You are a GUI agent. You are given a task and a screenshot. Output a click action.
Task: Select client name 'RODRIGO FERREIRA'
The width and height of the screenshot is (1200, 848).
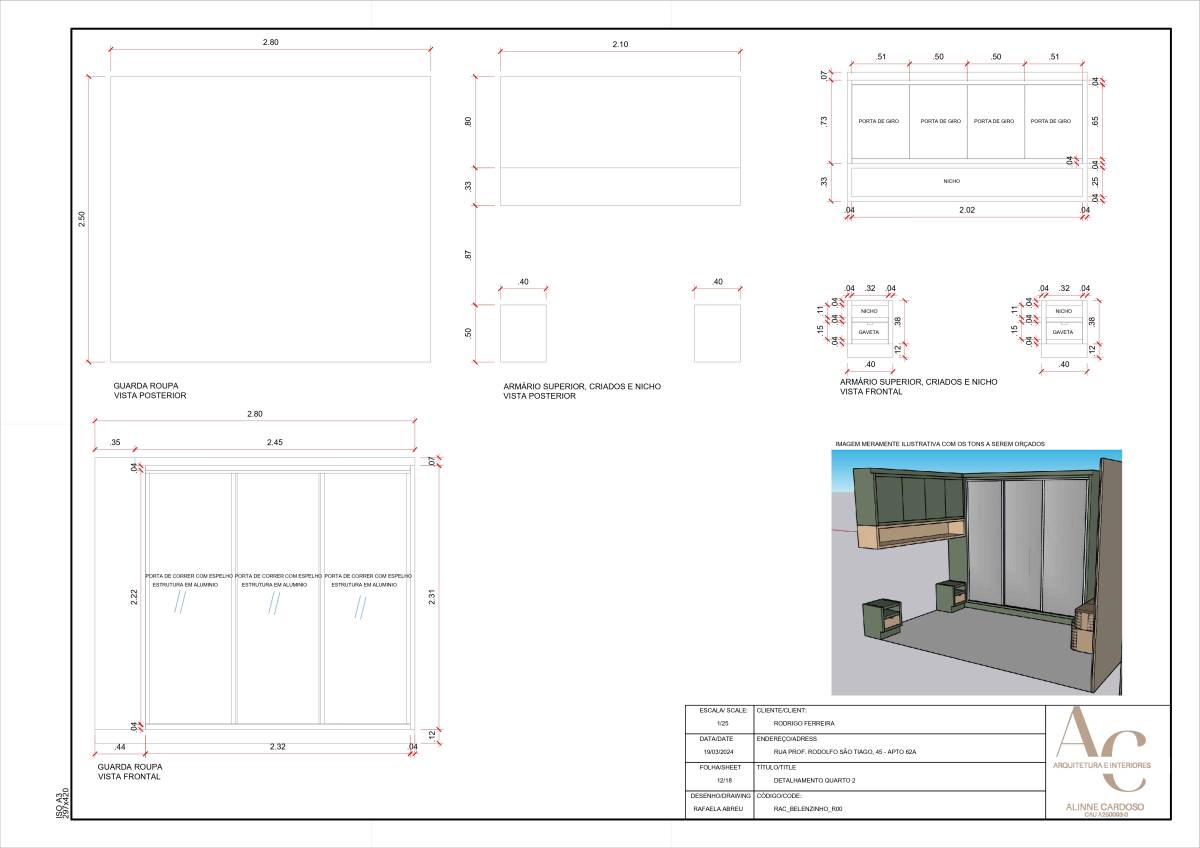tap(804, 723)
